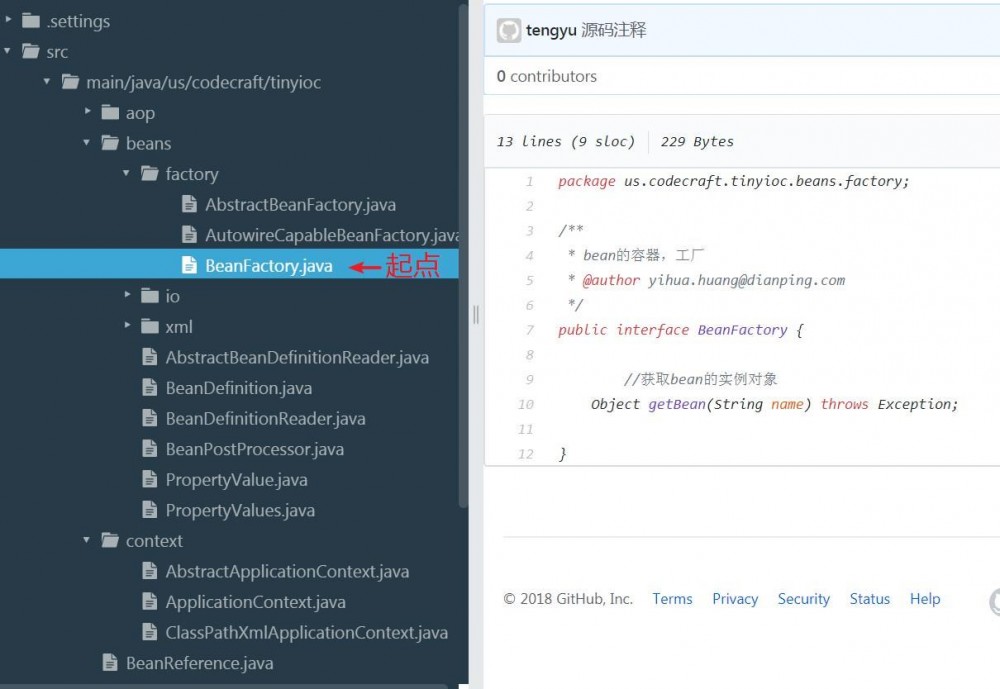Open the Status footer link
Image resolution: width=1000 pixels, height=689 pixels.
869,598
